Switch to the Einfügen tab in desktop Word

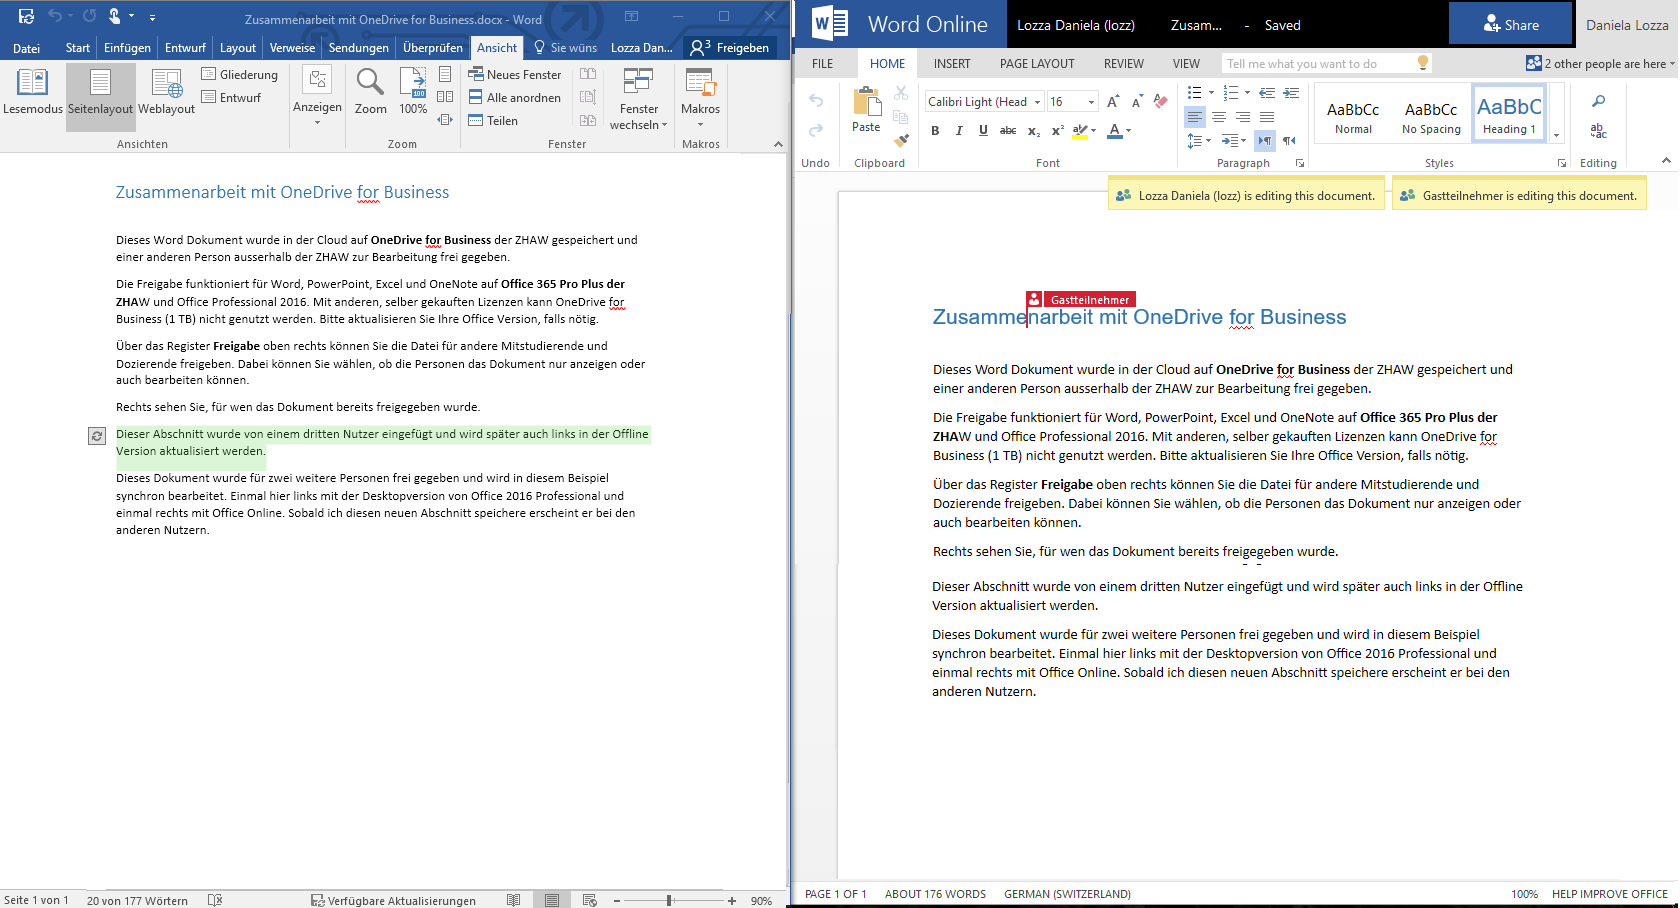pos(127,47)
